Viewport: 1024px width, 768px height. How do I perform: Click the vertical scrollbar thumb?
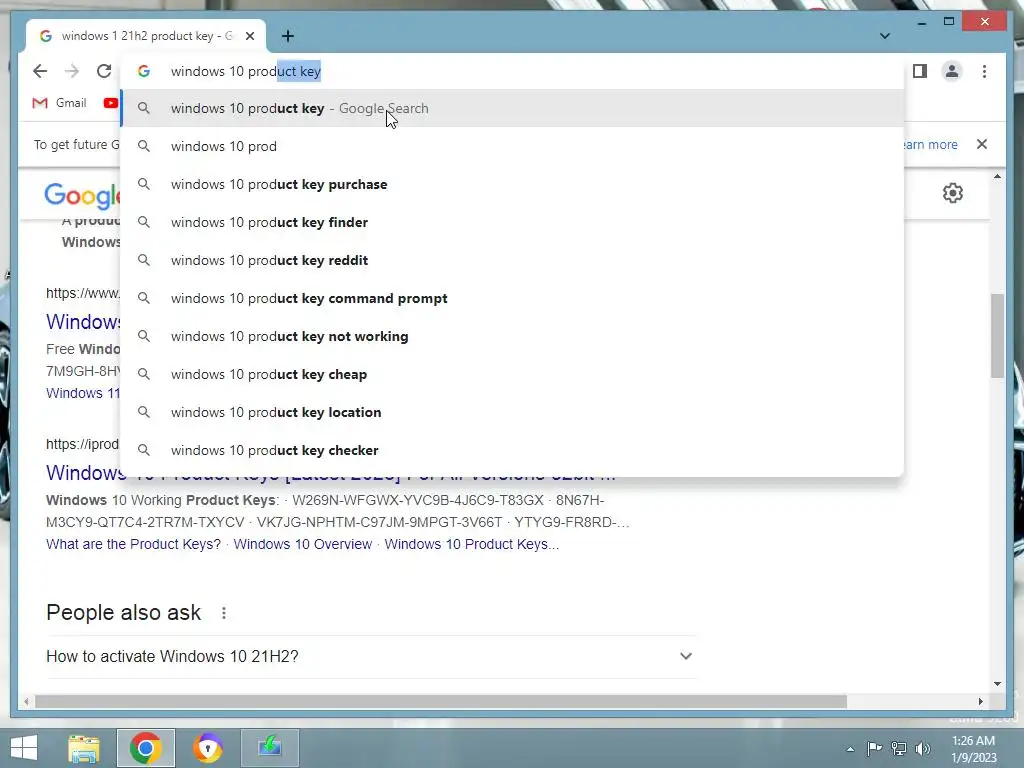tap(997, 336)
